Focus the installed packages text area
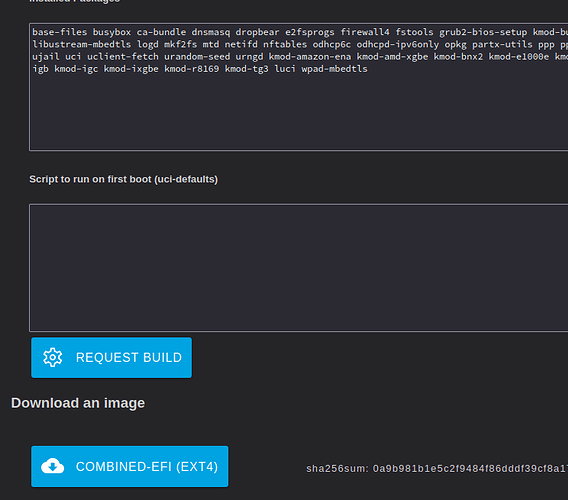The width and height of the screenshot is (568, 500). (298, 87)
